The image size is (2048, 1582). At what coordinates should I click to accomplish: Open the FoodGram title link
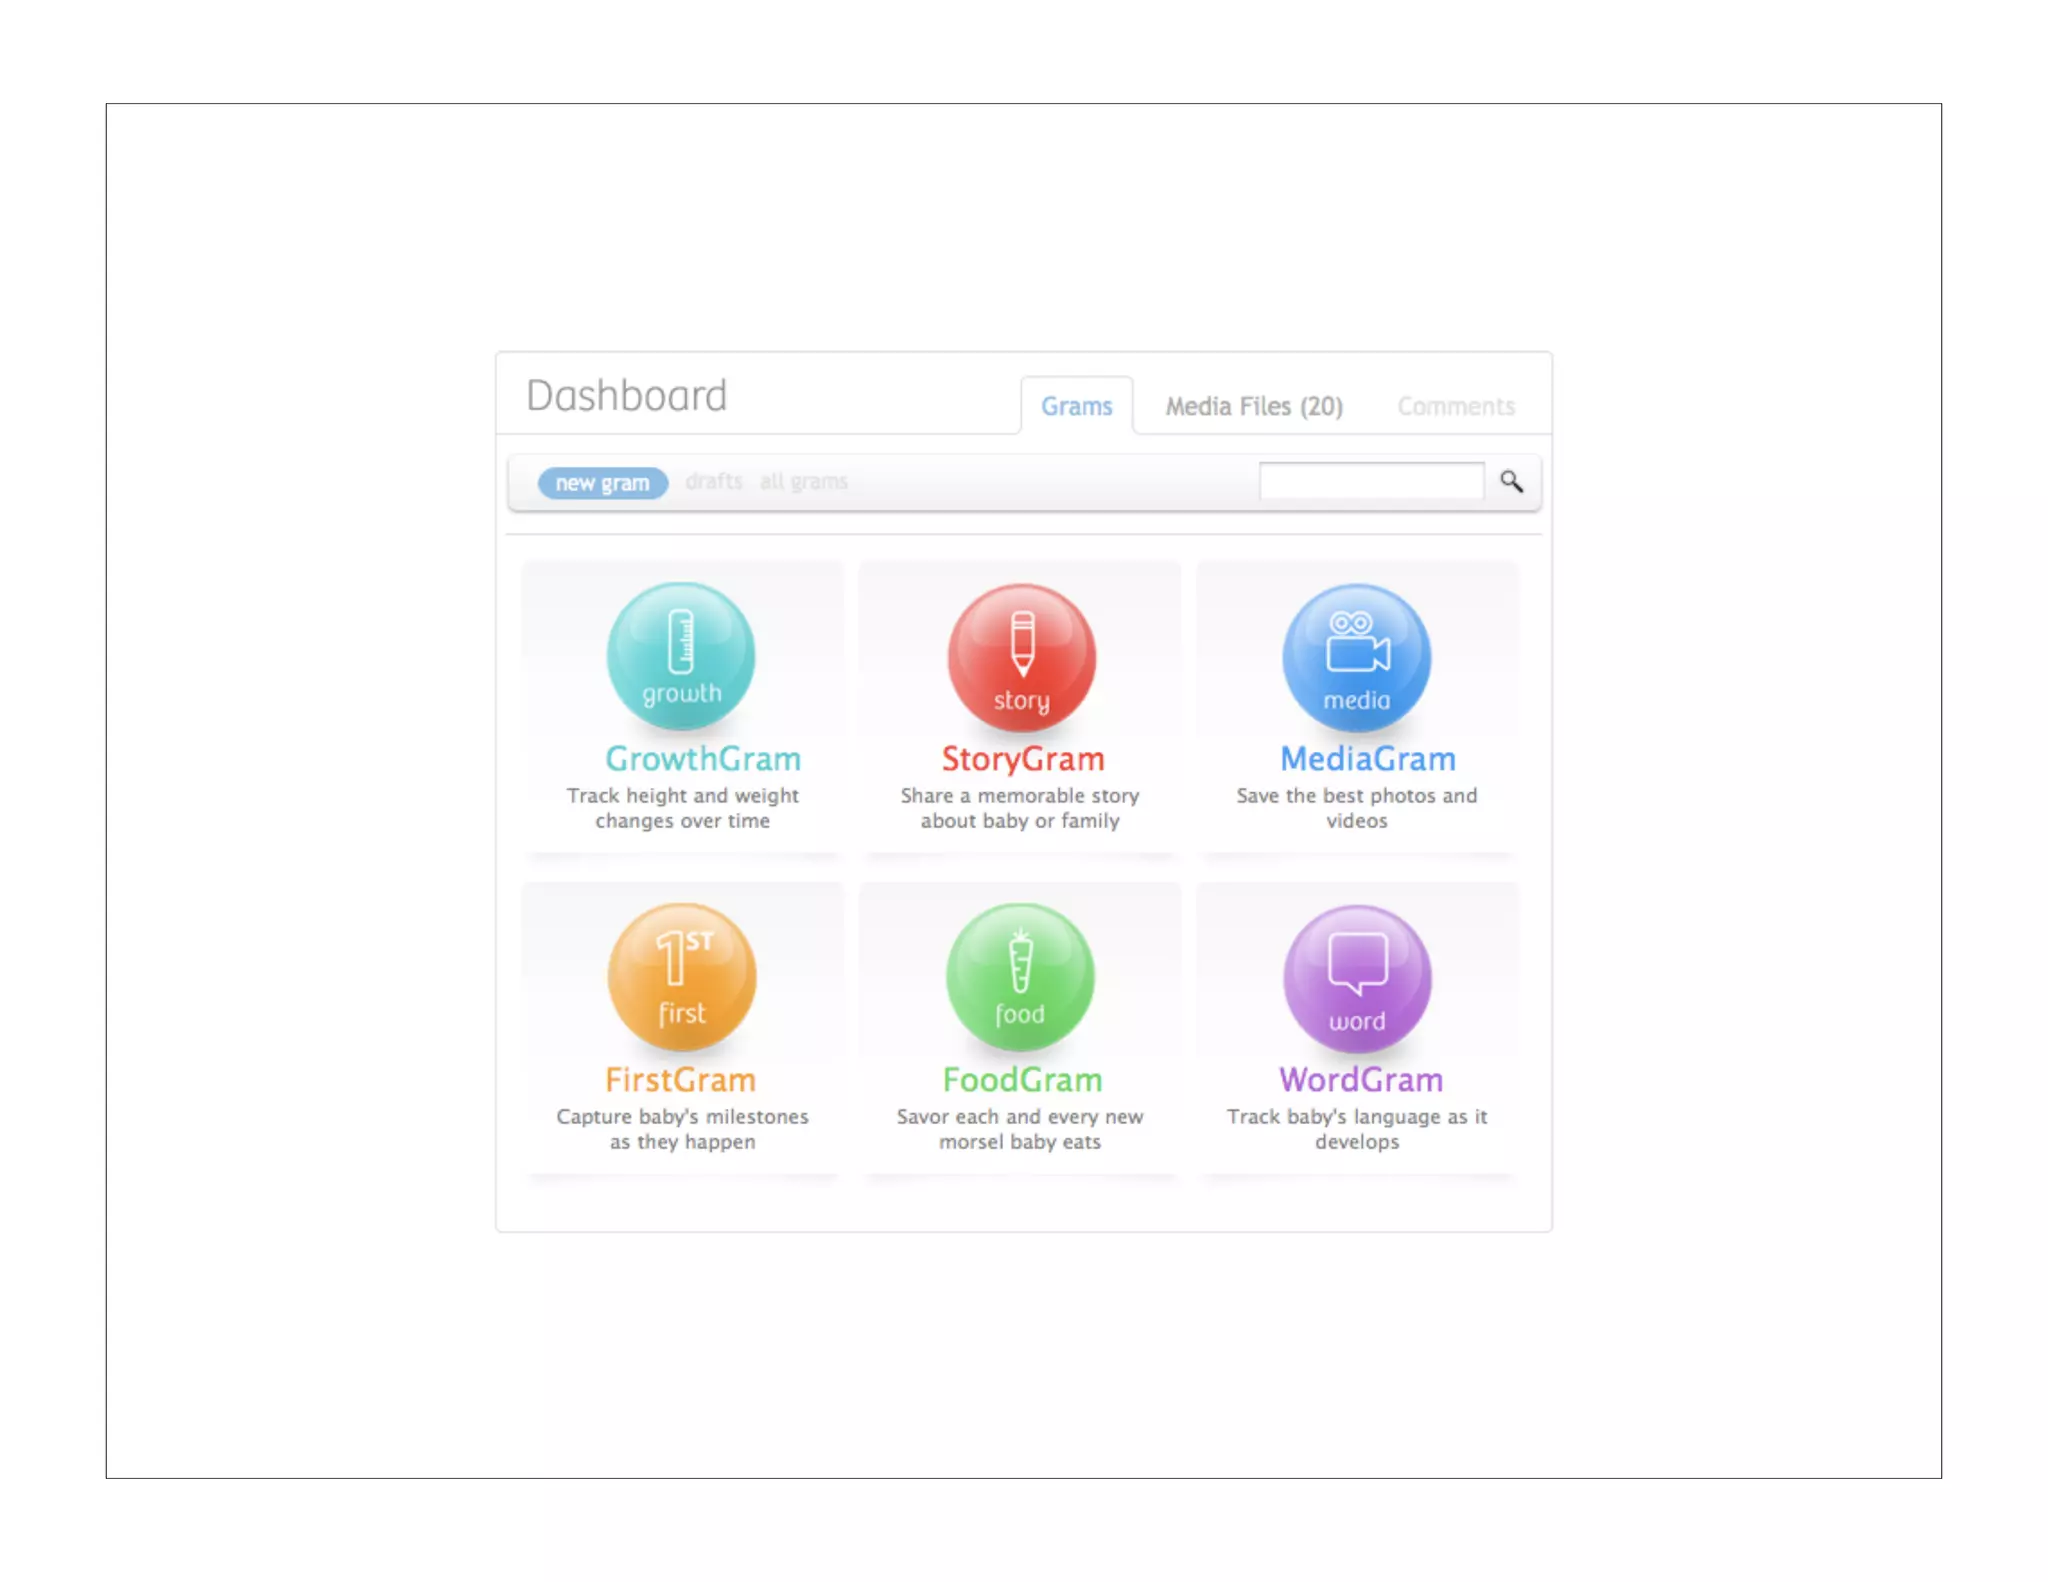tap(1022, 1080)
